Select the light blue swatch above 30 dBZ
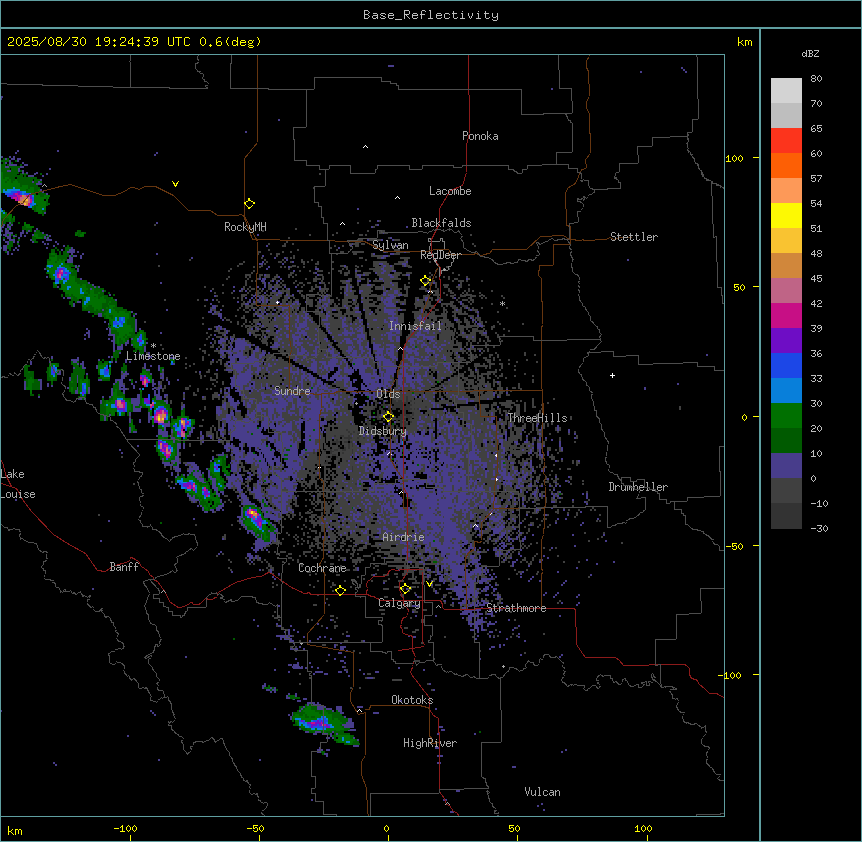The width and height of the screenshot is (862, 842). pos(786,390)
